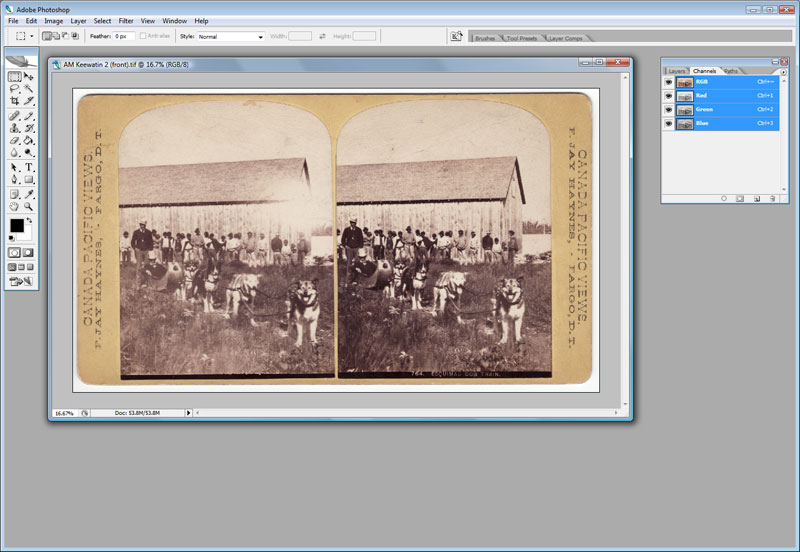Click the Delete channel trash icon
This screenshot has height=552, width=800.
[x=774, y=199]
